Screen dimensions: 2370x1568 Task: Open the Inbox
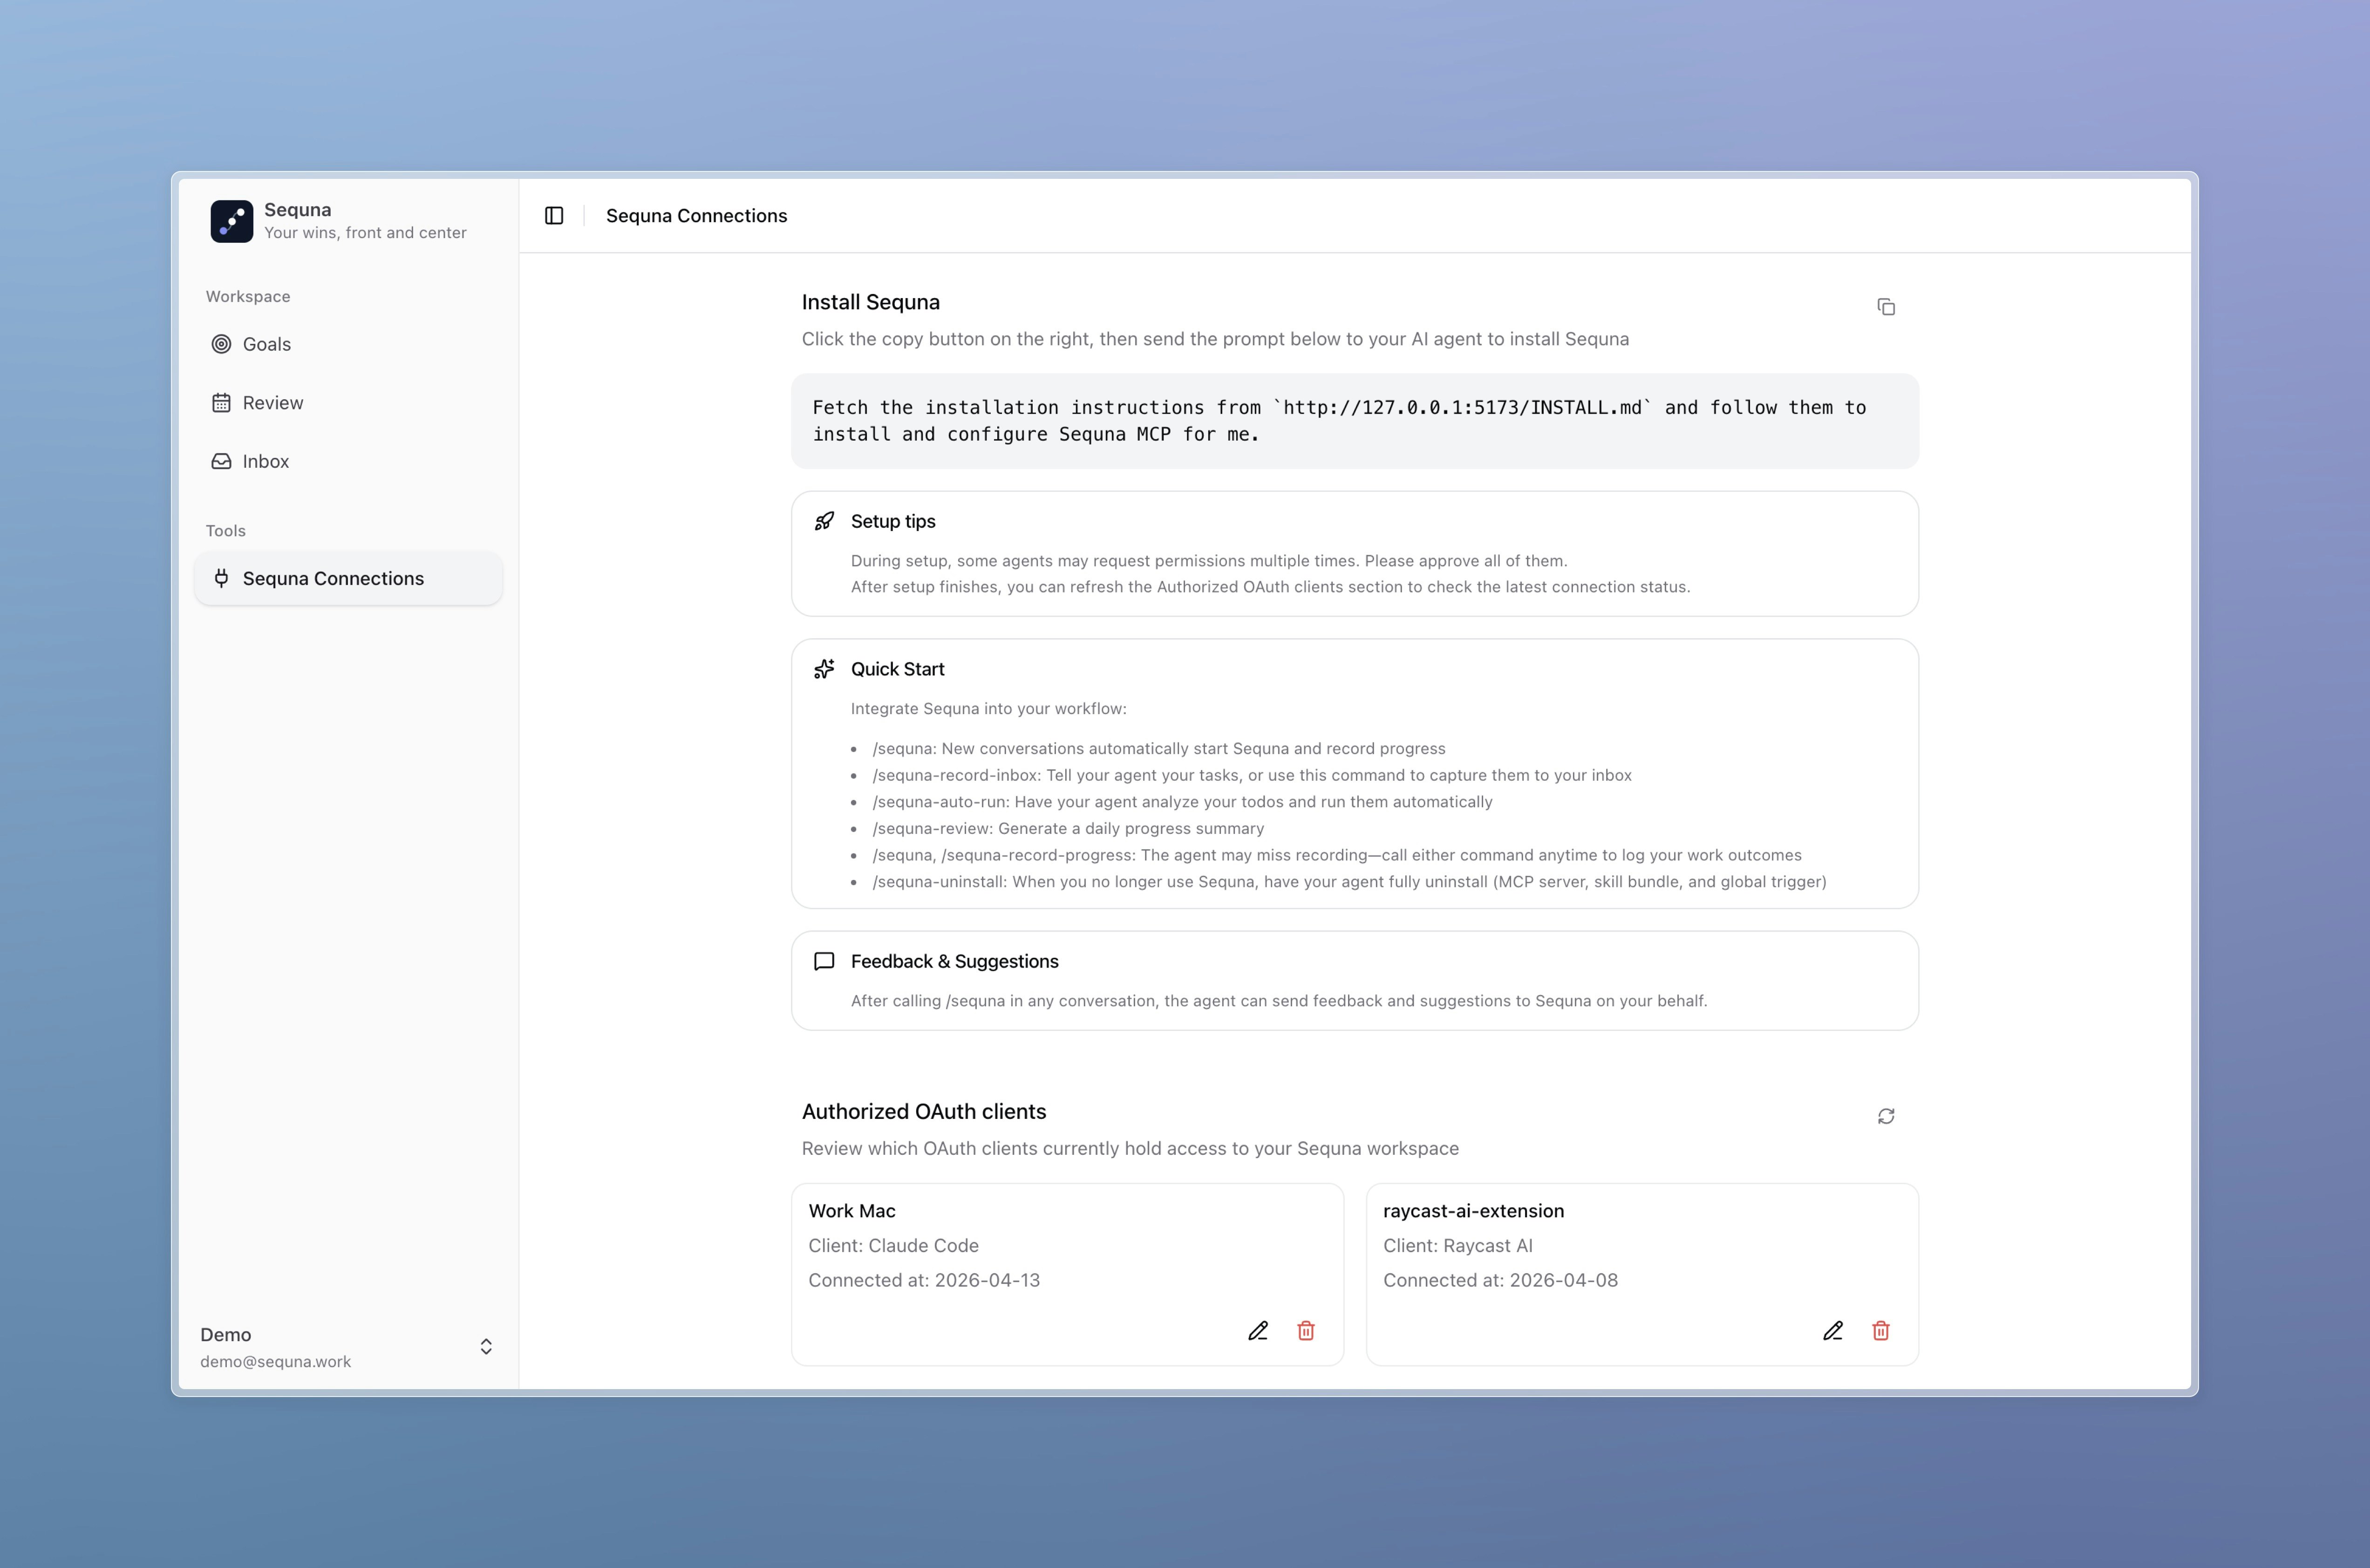pyautogui.click(x=265, y=461)
